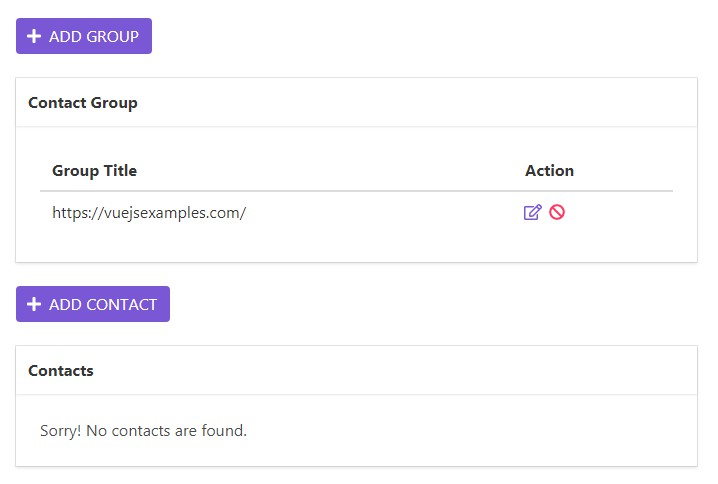Click the word 'Group' in Contact Group heading
Screen dimensions: 718x484
(x=114, y=102)
